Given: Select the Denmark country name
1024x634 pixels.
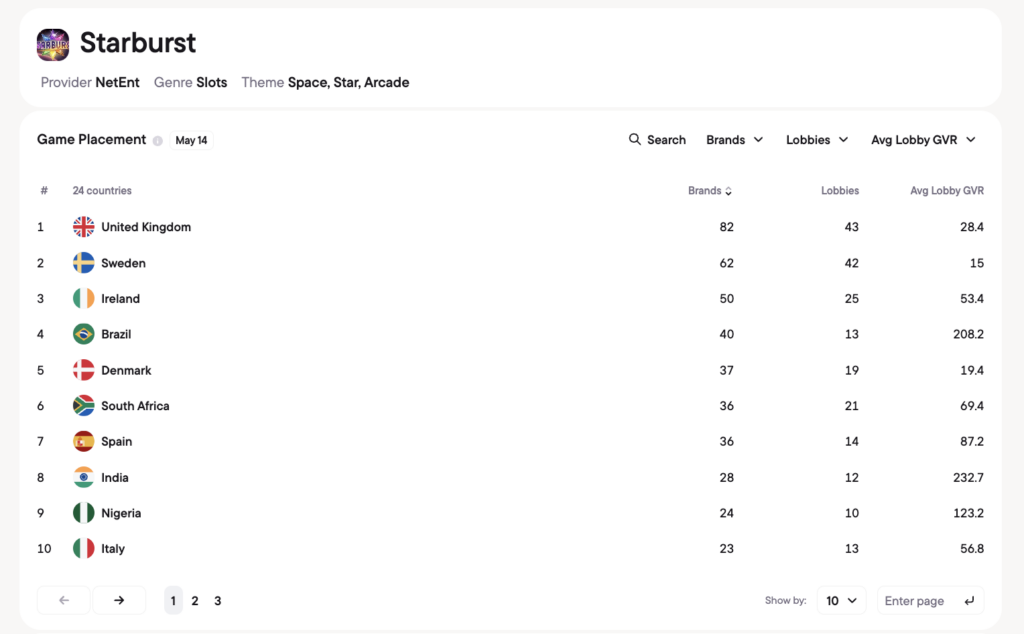Looking at the screenshot, I should point(126,370).
